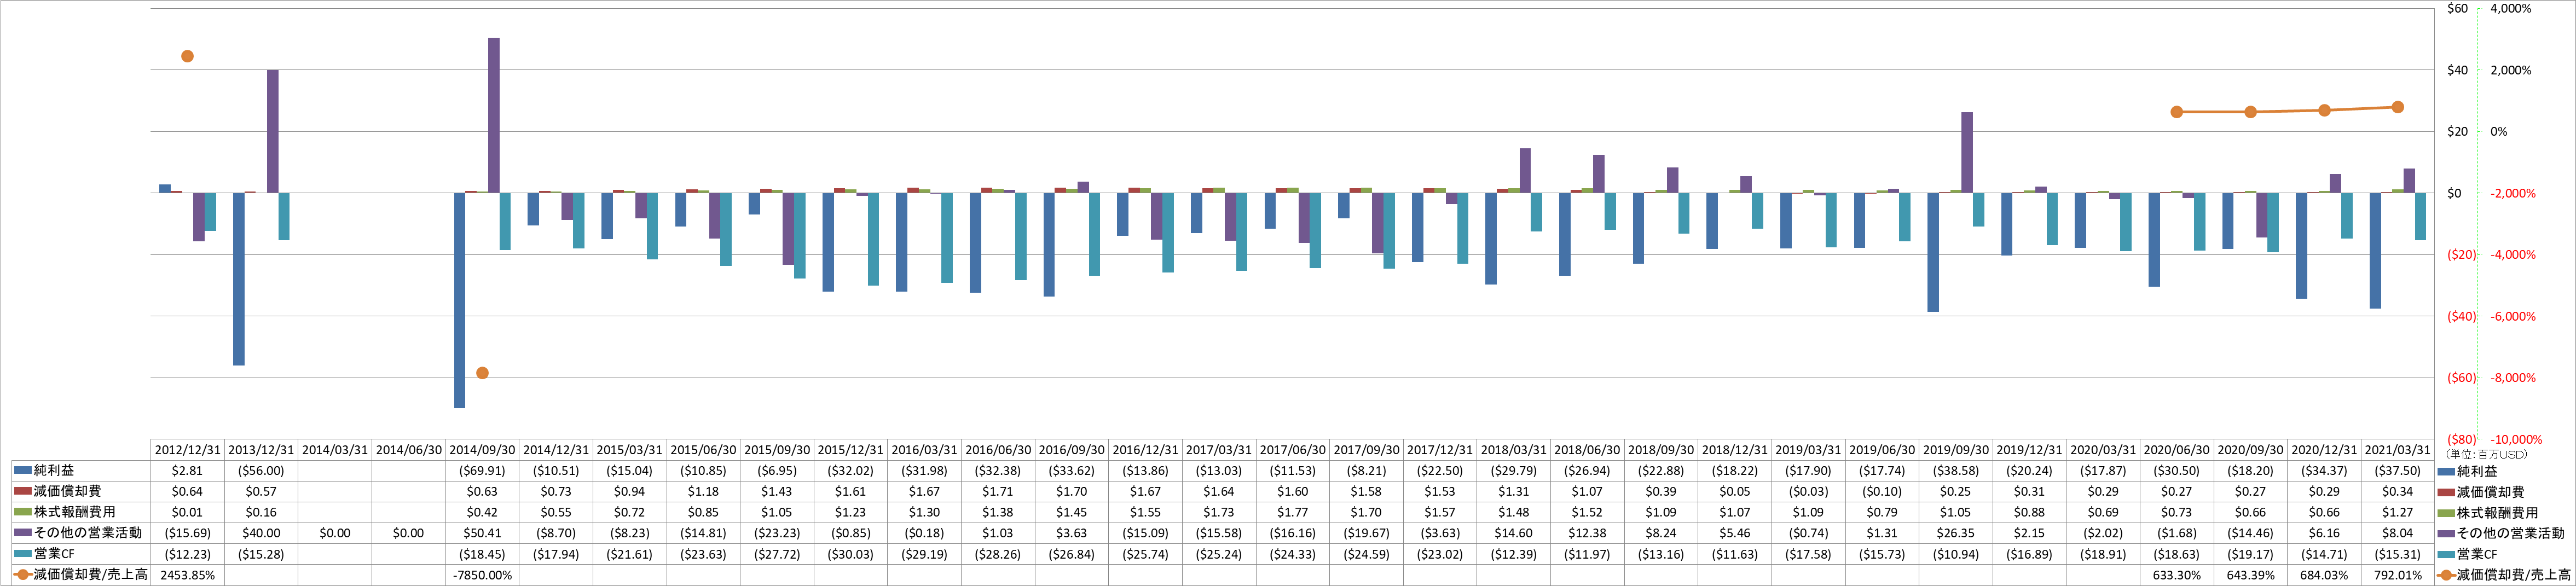Select the ($37.50) net income cell
The image size is (2576, 586).
point(2397,470)
